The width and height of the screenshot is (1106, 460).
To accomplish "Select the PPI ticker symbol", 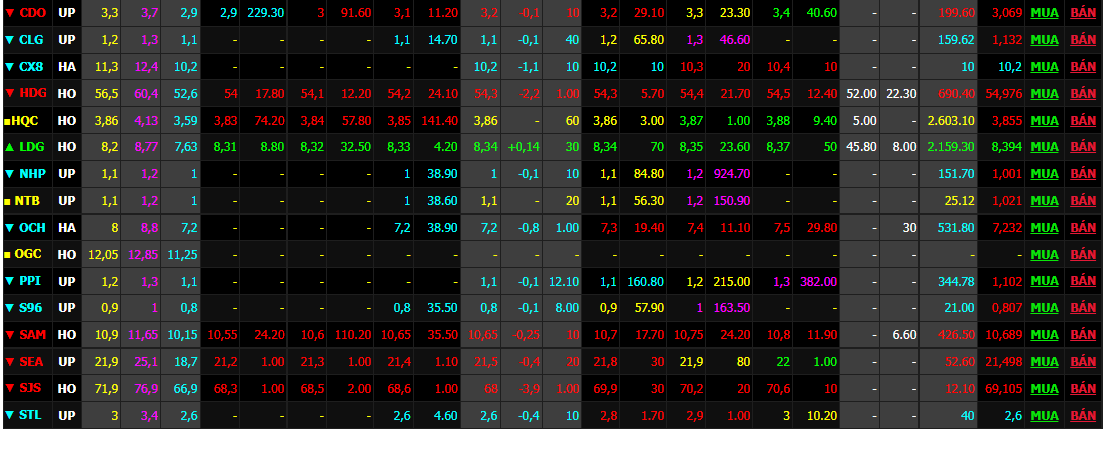I will click(30, 281).
